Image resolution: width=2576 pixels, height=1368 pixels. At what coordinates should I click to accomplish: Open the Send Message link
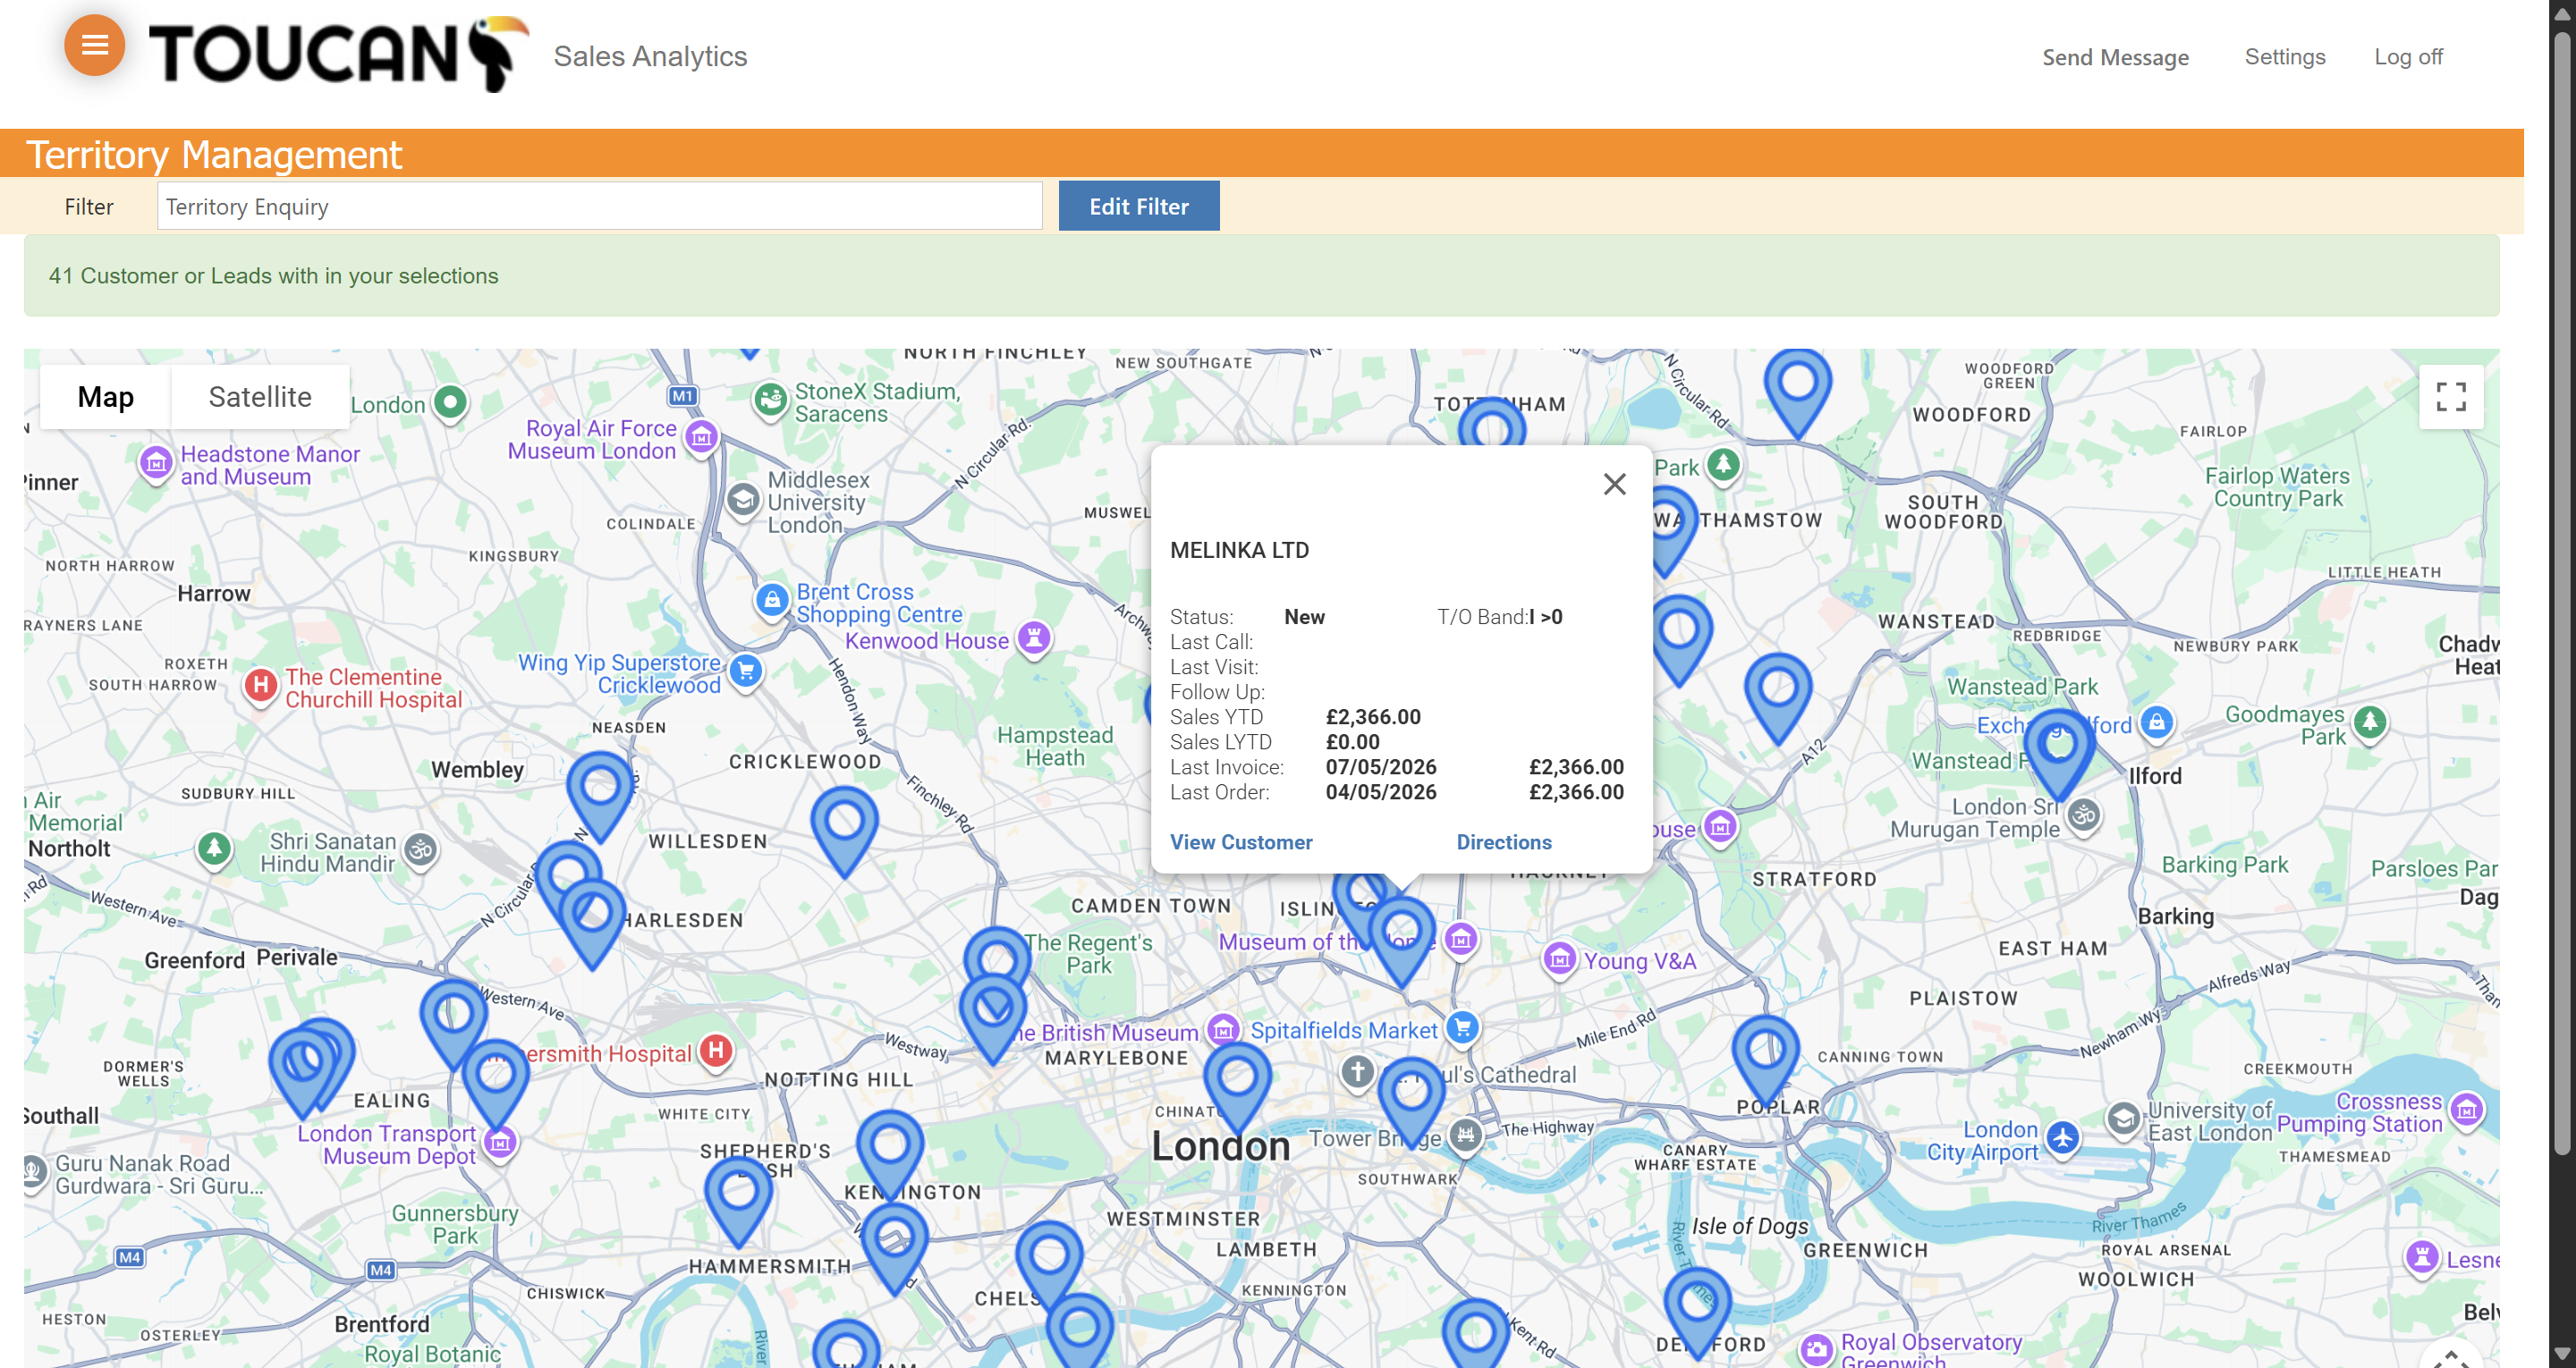click(2115, 57)
